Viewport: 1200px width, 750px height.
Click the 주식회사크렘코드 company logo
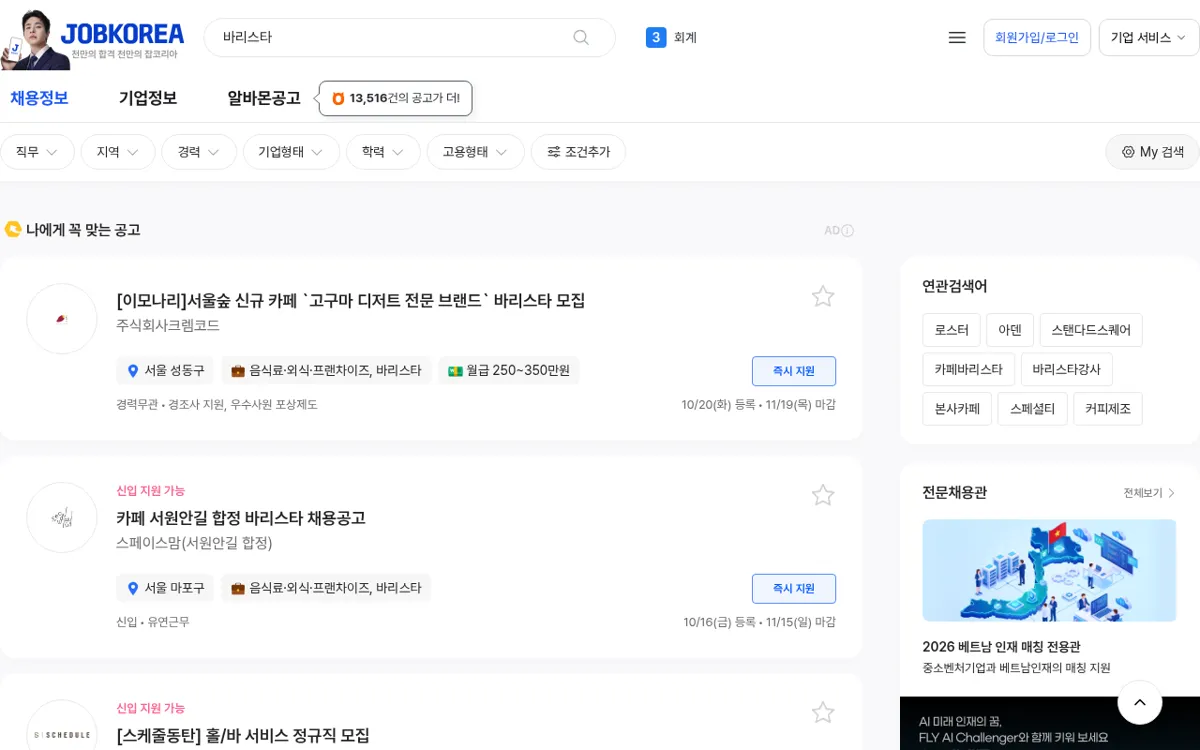point(62,319)
